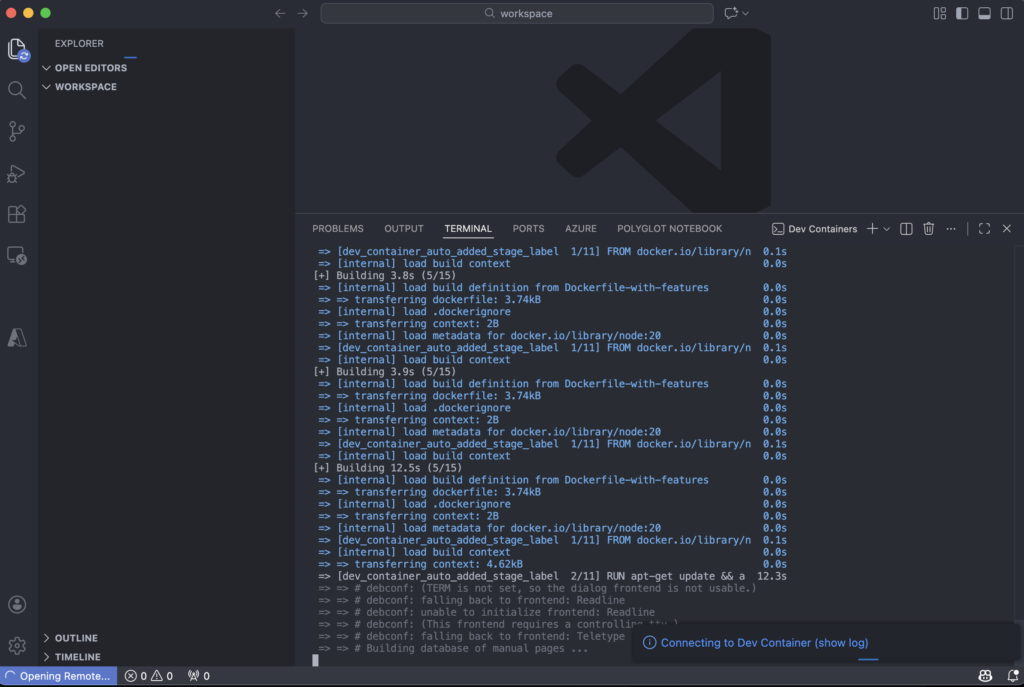Viewport: 1024px width, 687px height.
Task: Open the Azure view in activity bar
Action: click(17, 338)
